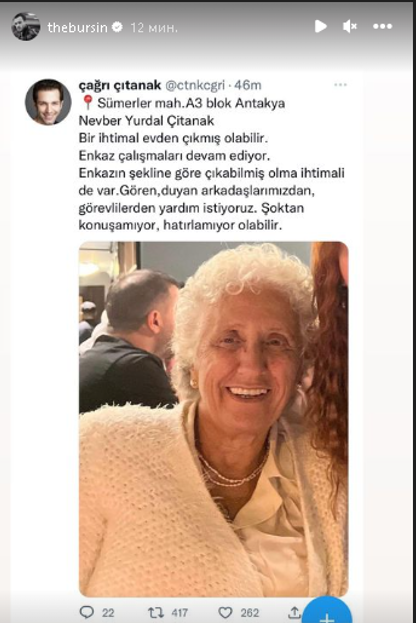The image size is (416, 623).
Task: Click the retweet arrows icon
Action: coord(156,612)
